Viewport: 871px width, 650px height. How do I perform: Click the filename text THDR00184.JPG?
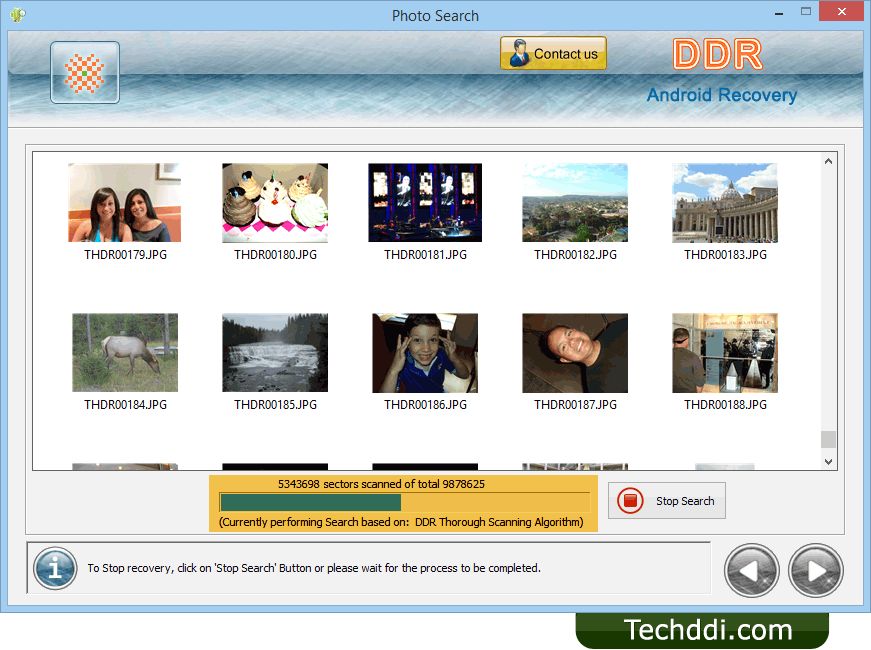click(x=126, y=404)
